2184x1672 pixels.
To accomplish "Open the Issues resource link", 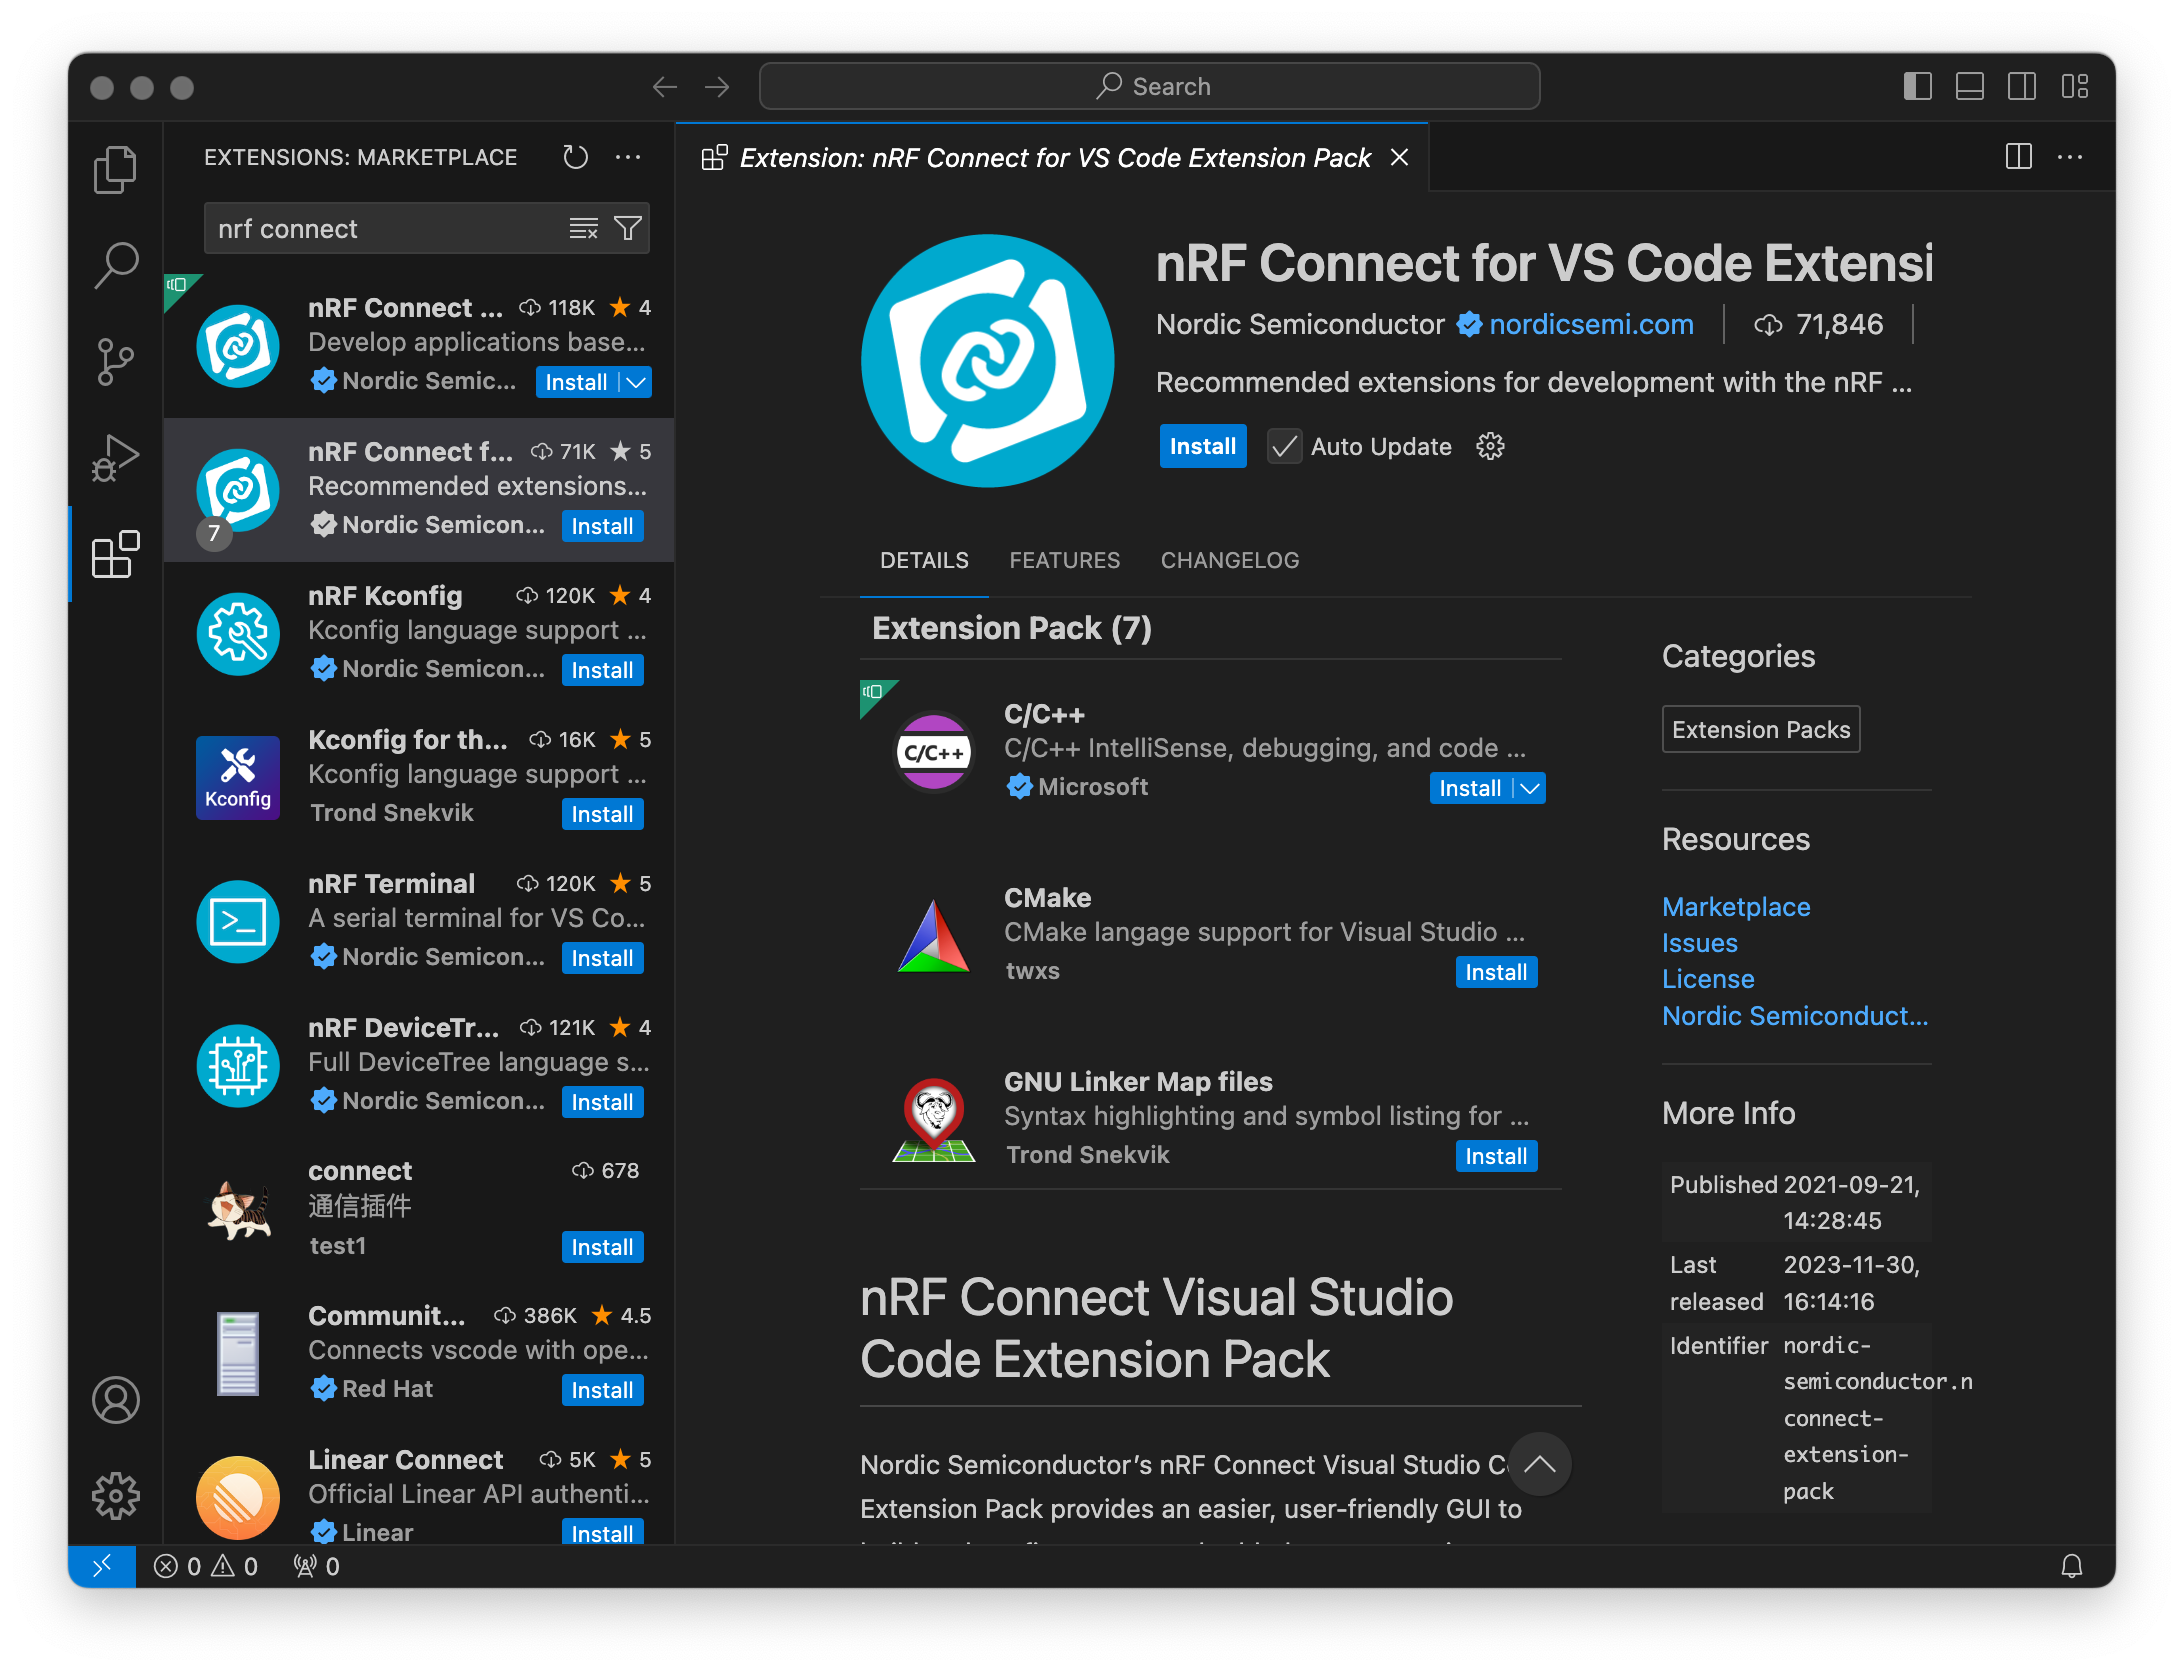I will tap(1699, 943).
